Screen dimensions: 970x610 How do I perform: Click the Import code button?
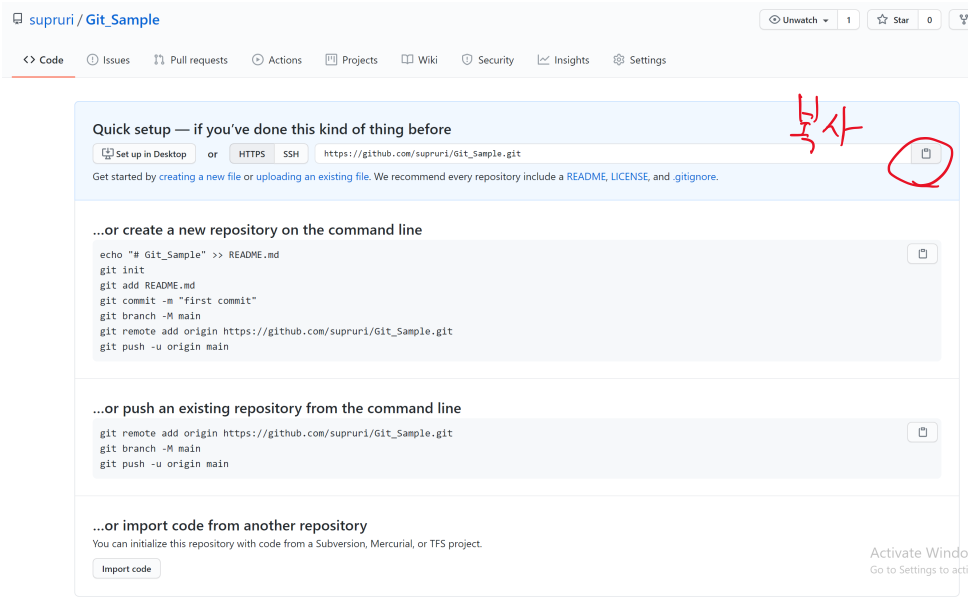(127, 569)
